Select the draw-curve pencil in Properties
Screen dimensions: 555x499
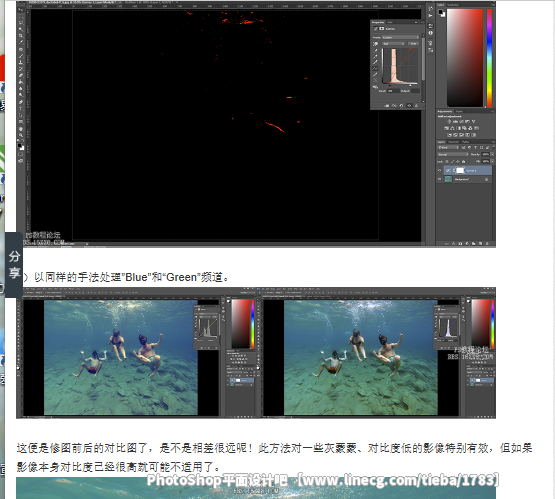click(x=375, y=75)
